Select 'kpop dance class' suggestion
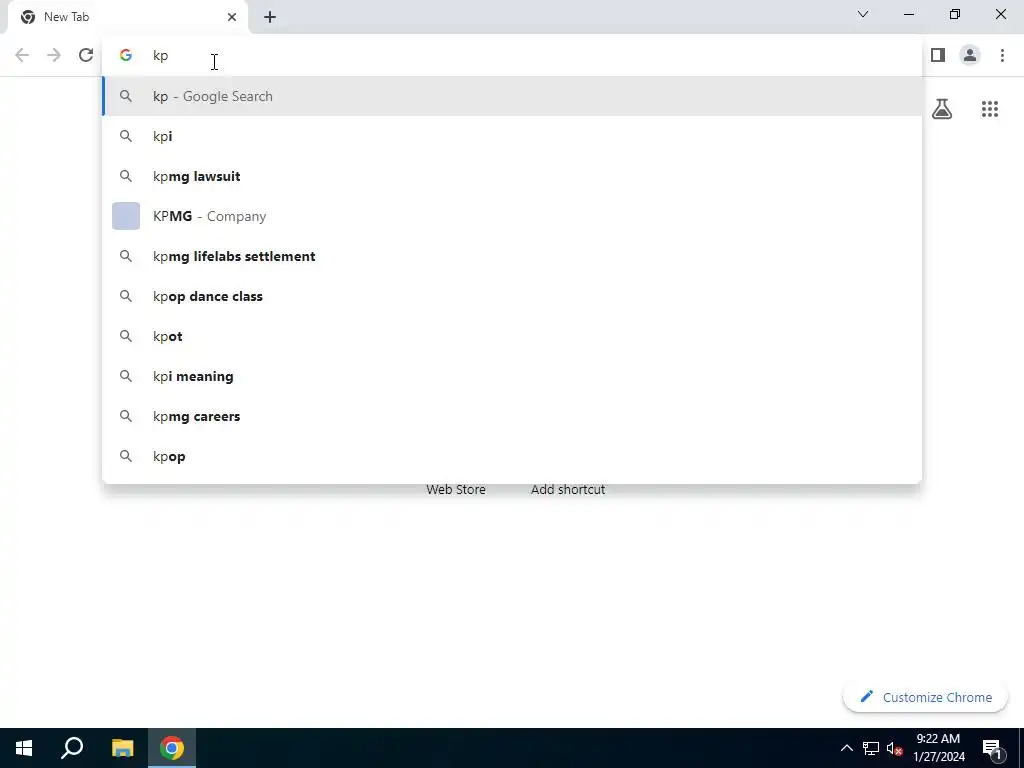The width and height of the screenshot is (1024, 768). [x=512, y=296]
